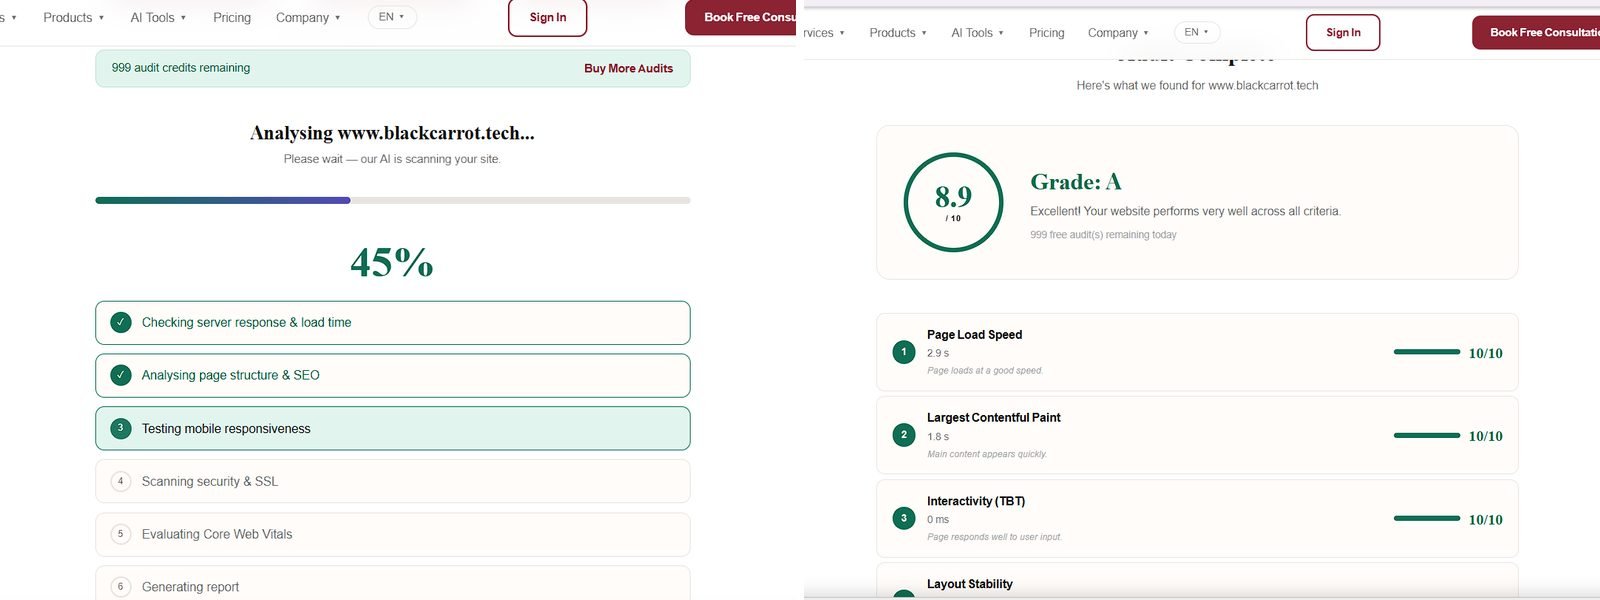
Task: Open the EN language dropdown in left header
Action: pyautogui.click(x=392, y=17)
